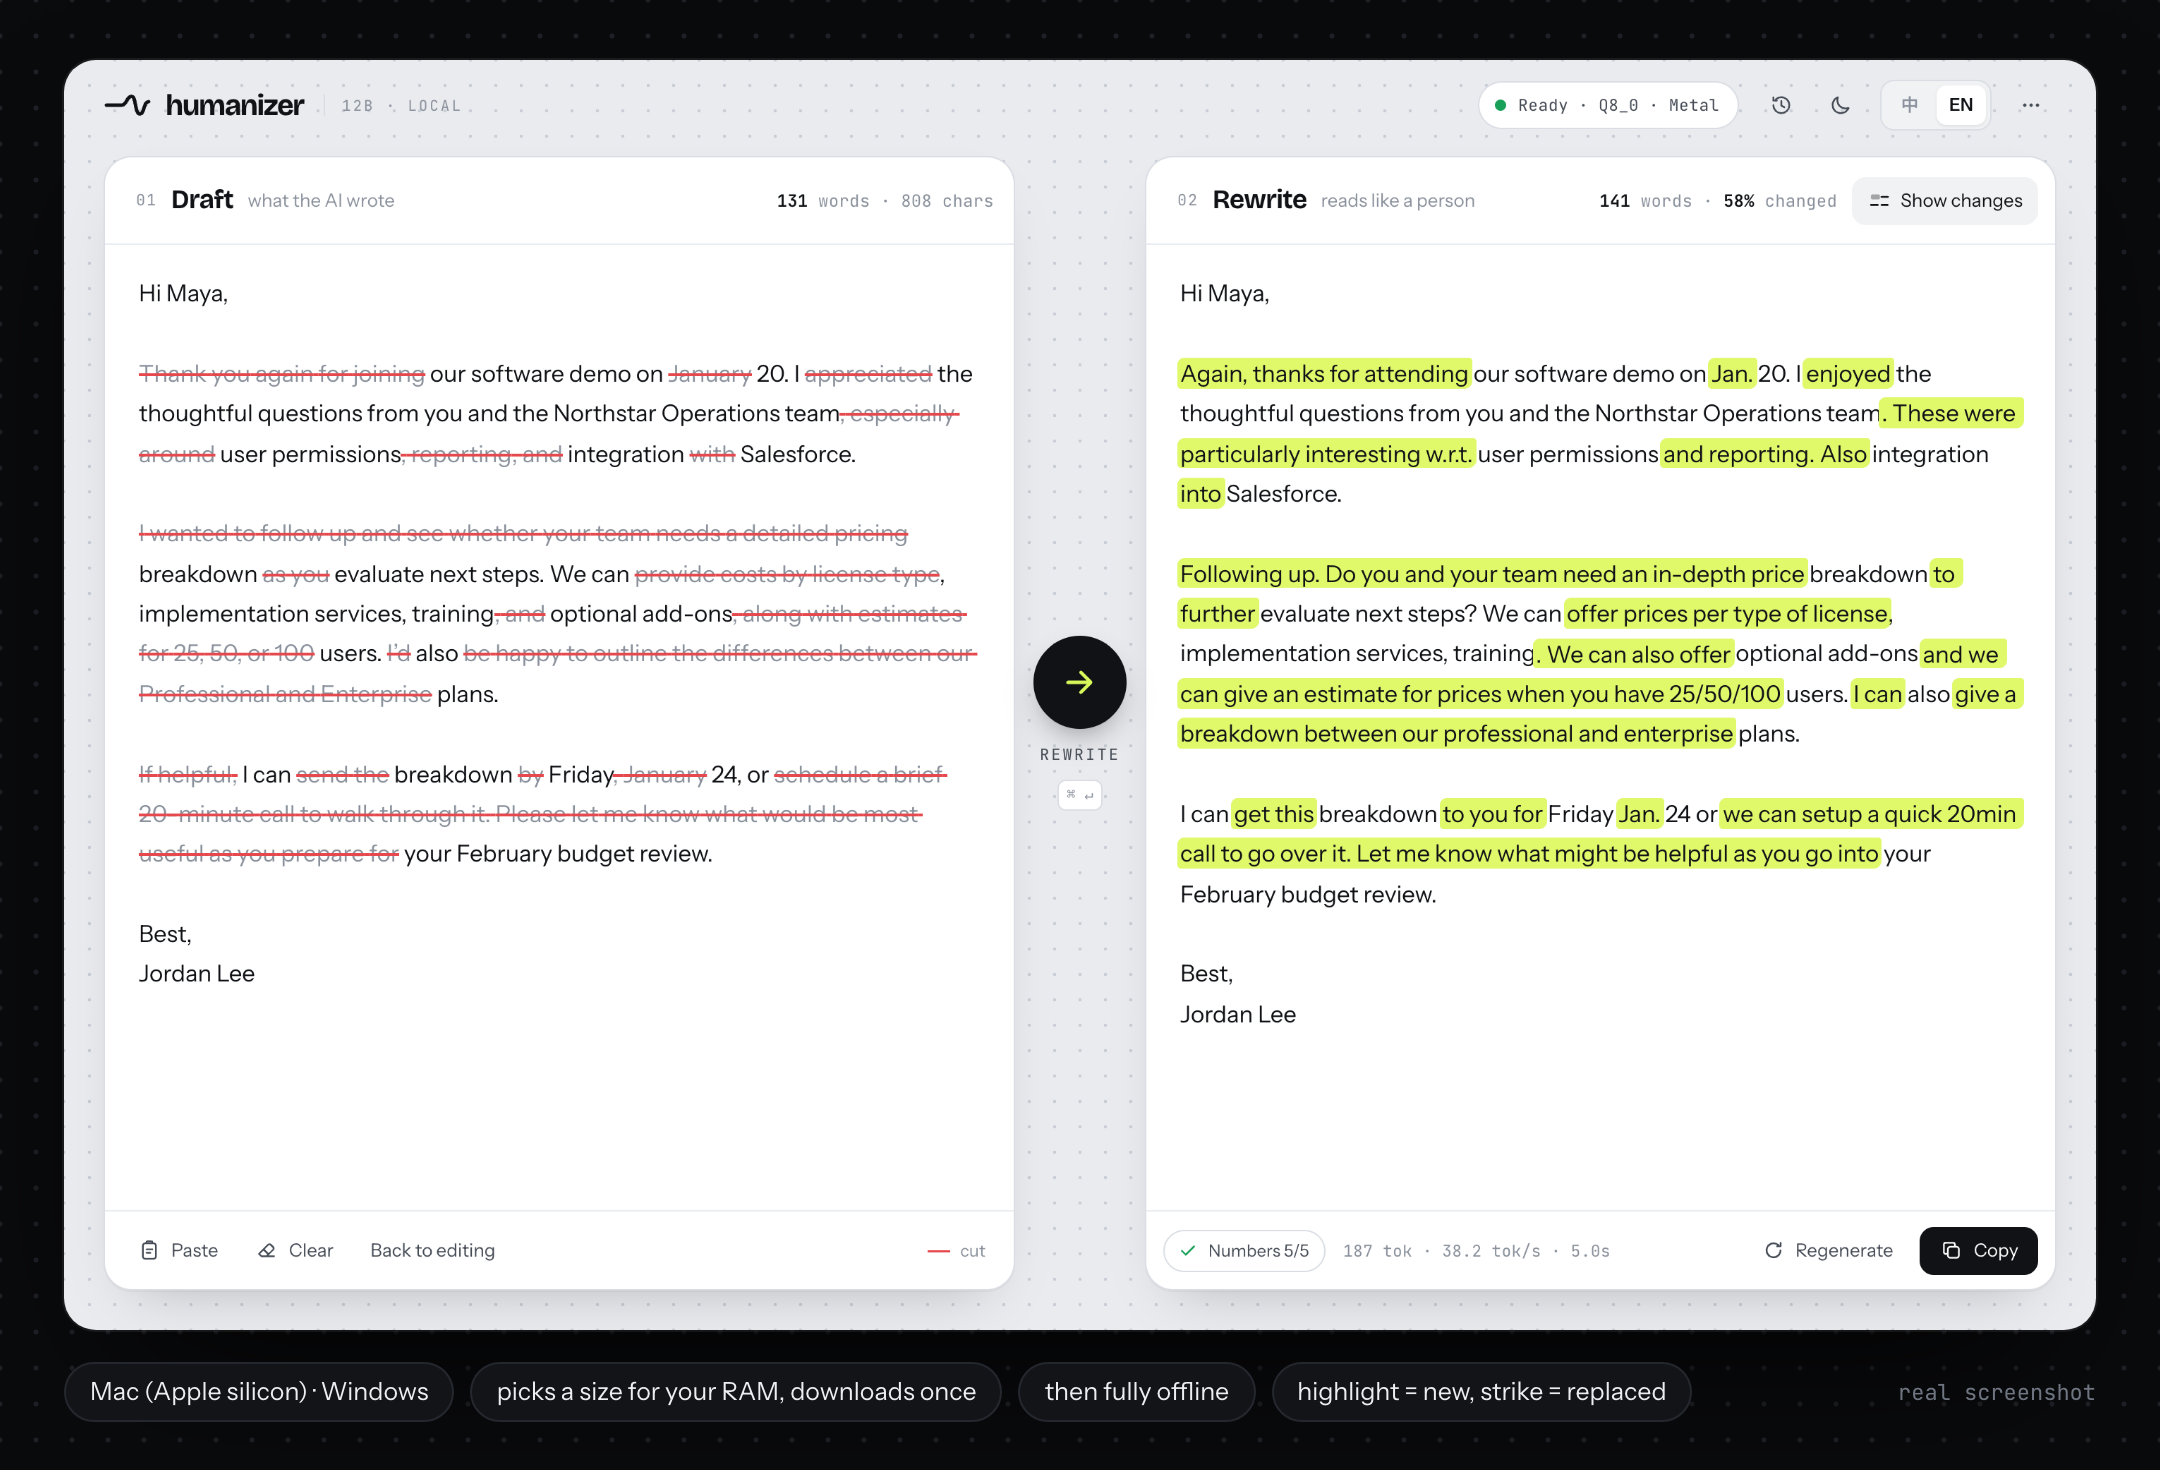Screen dimensions: 2160x1470
Task: Click 'then fully offline' pill
Action: pyautogui.click(x=1137, y=1392)
